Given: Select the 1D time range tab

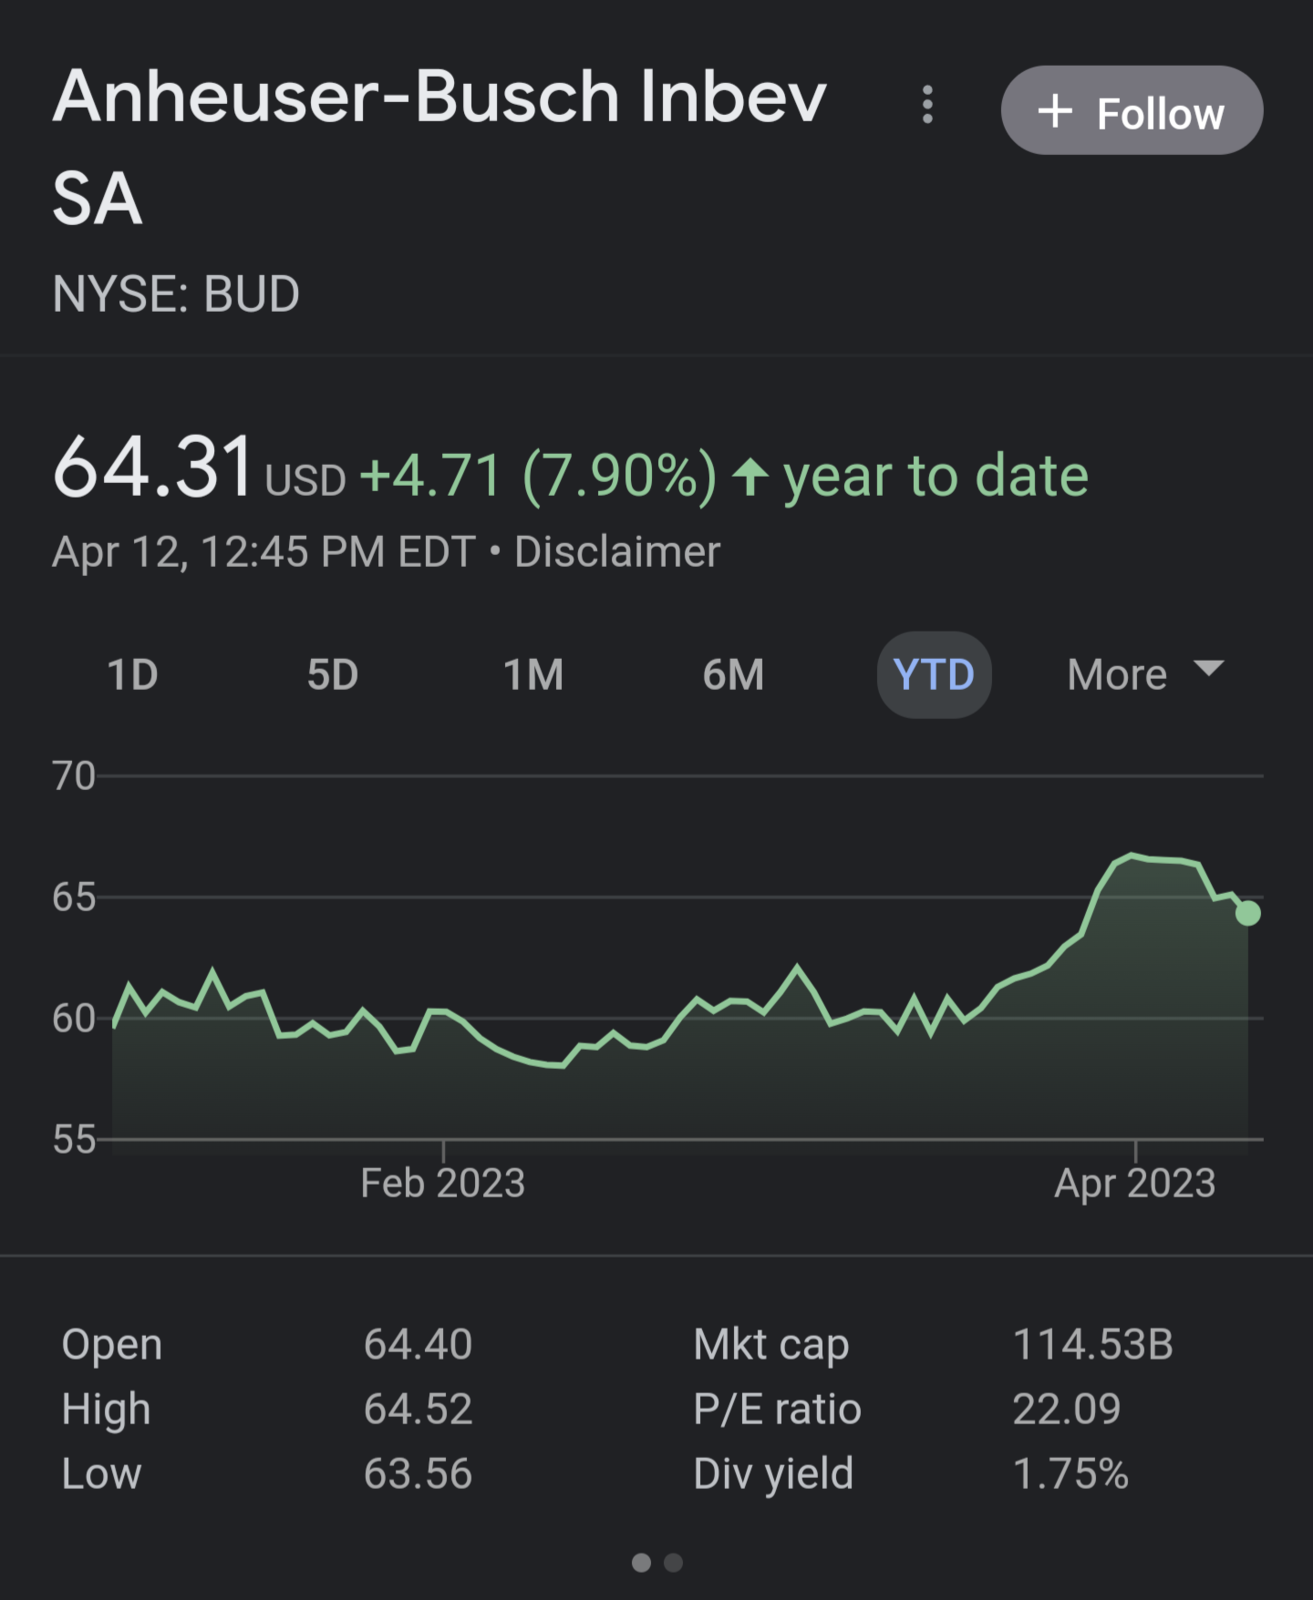Looking at the screenshot, I should (x=133, y=675).
